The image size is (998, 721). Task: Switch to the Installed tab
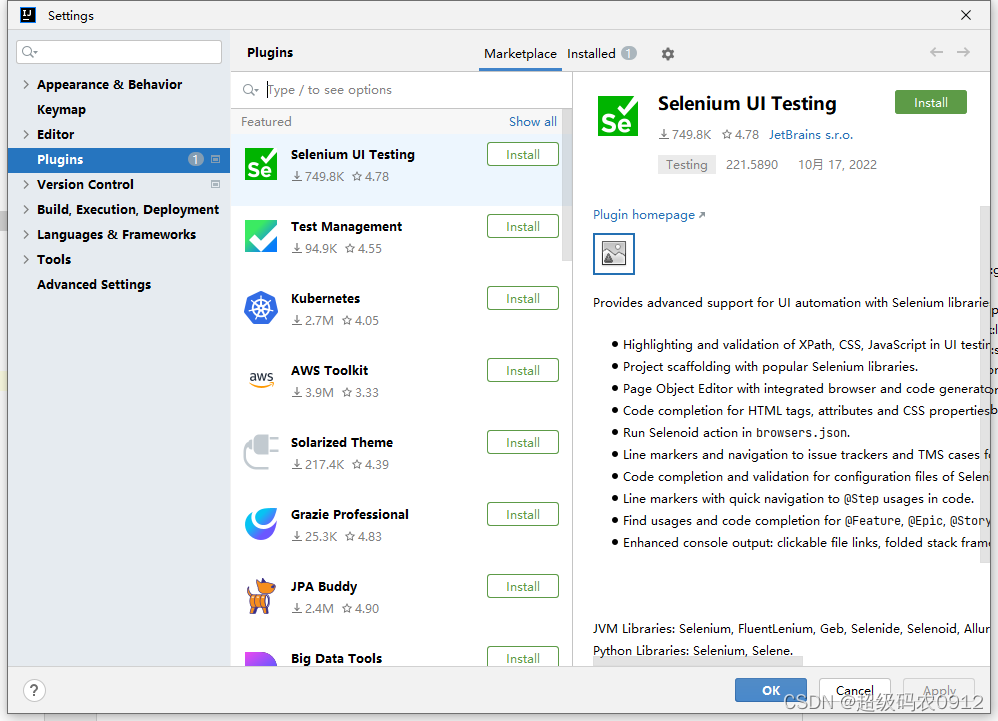pos(591,53)
